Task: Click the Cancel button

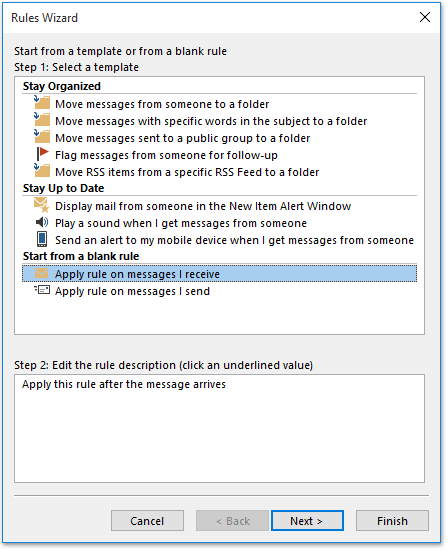Action: pyautogui.click(x=147, y=521)
